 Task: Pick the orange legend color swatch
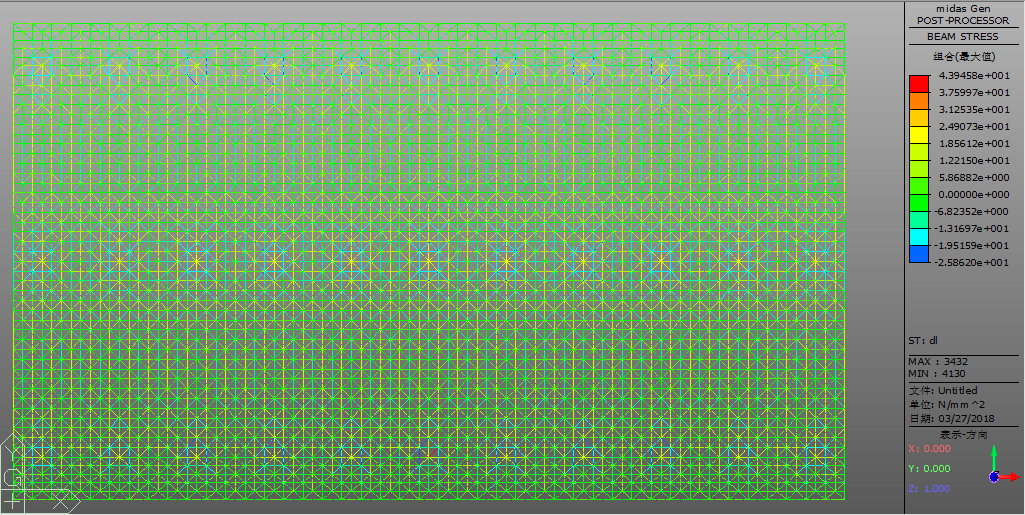pyautogui.click(x=918, y=101)
